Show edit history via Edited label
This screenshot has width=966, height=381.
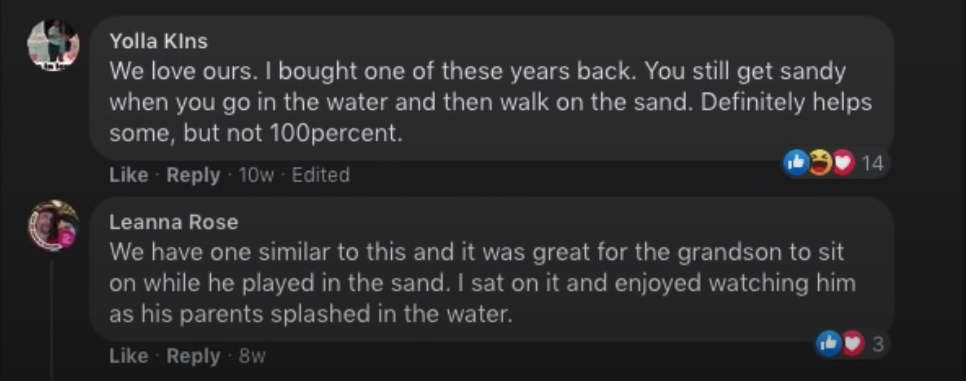click(x=320, y=175)
